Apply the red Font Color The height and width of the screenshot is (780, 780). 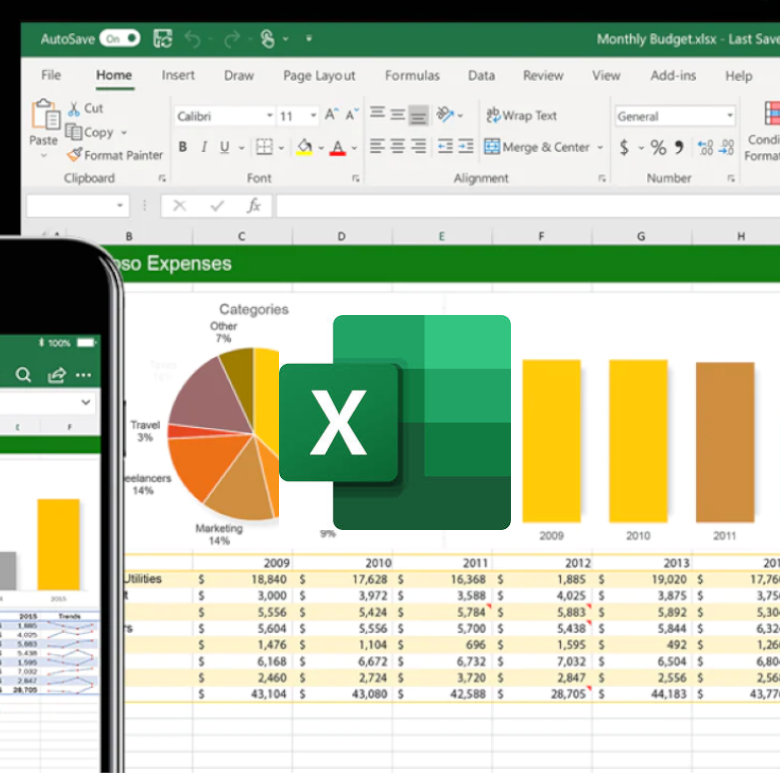click(338, 147)
